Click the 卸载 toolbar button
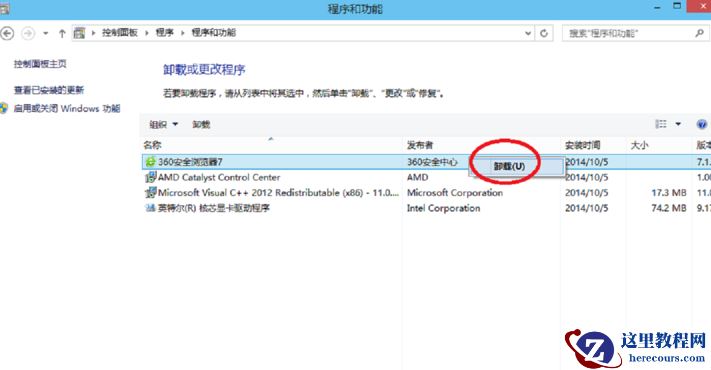 pos(201,124)
